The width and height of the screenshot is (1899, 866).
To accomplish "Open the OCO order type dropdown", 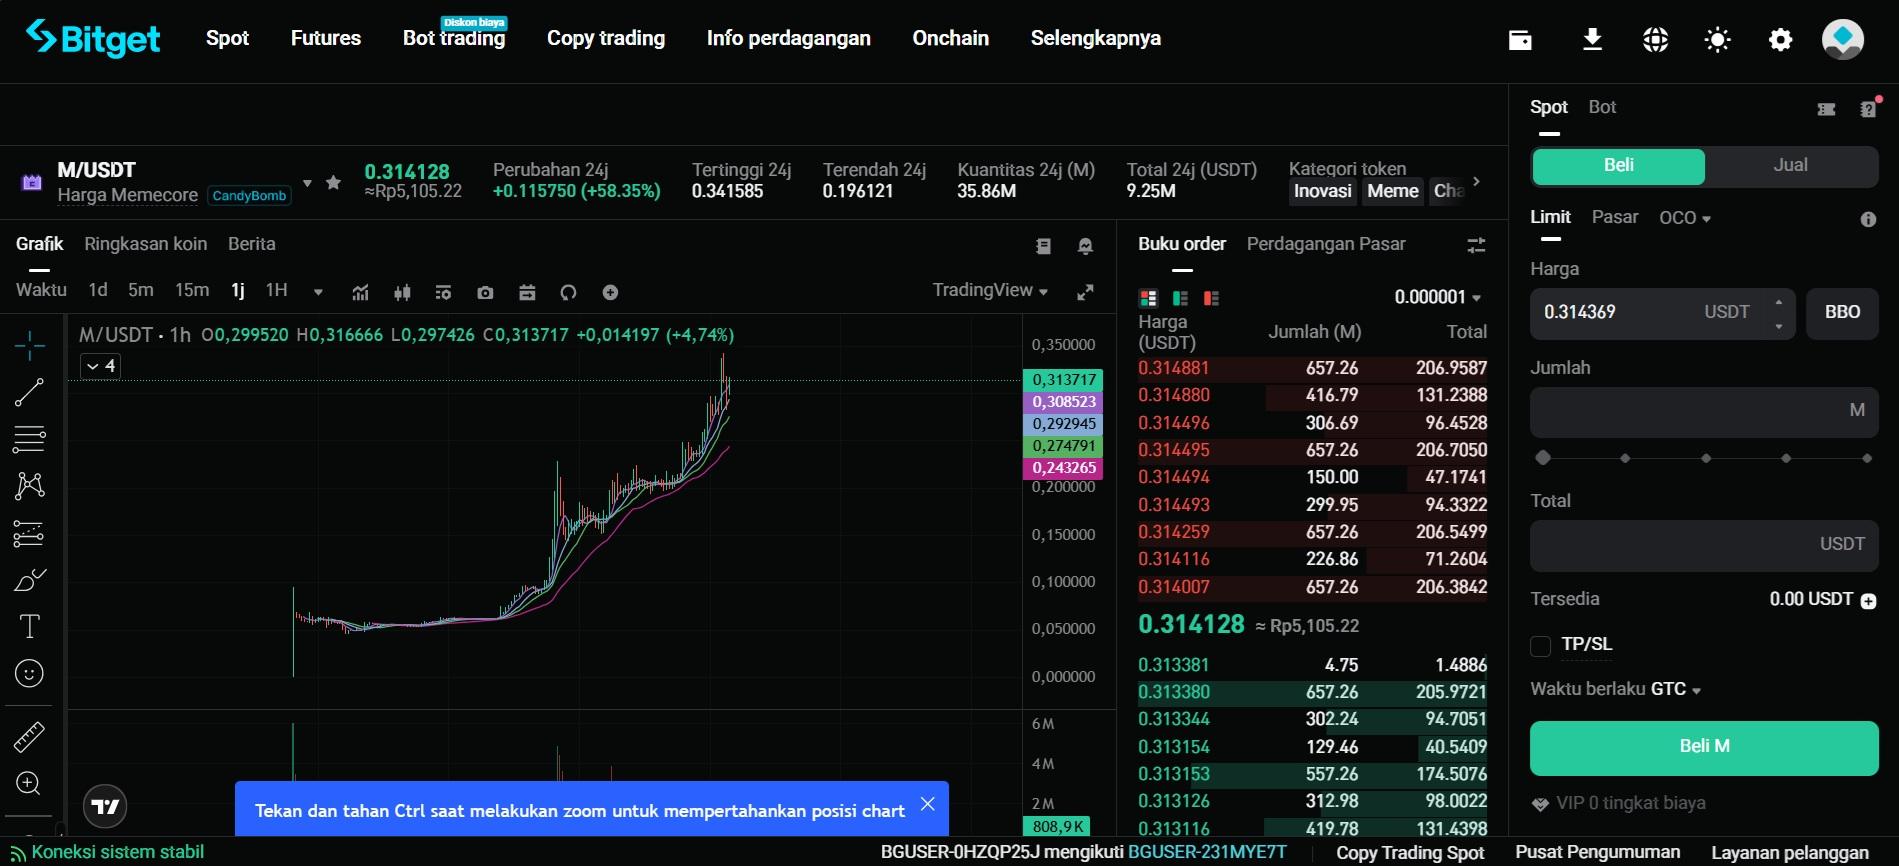I will pyautogui.click(x=1685, y=218).
